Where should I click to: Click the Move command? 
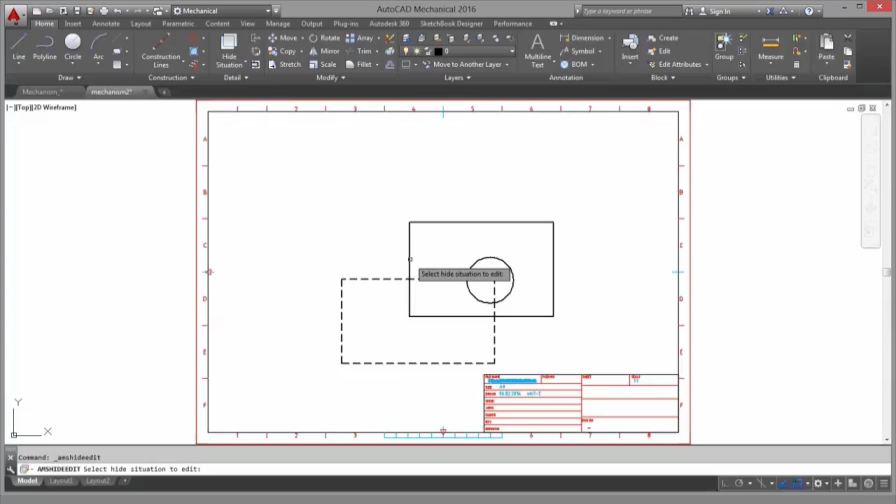[x=282, y=38]
